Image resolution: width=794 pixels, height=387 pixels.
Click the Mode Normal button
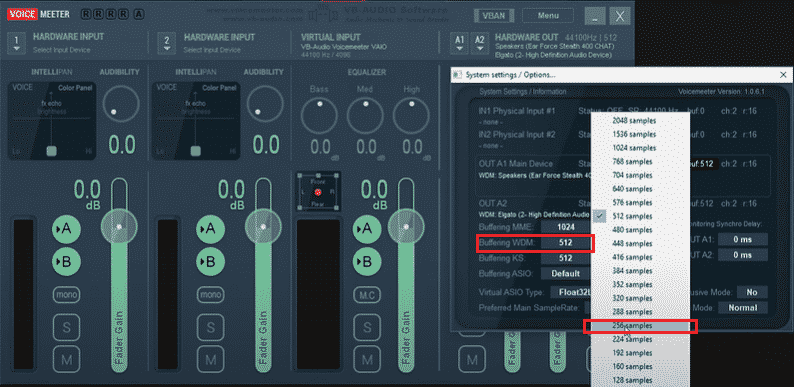point(743,307)
